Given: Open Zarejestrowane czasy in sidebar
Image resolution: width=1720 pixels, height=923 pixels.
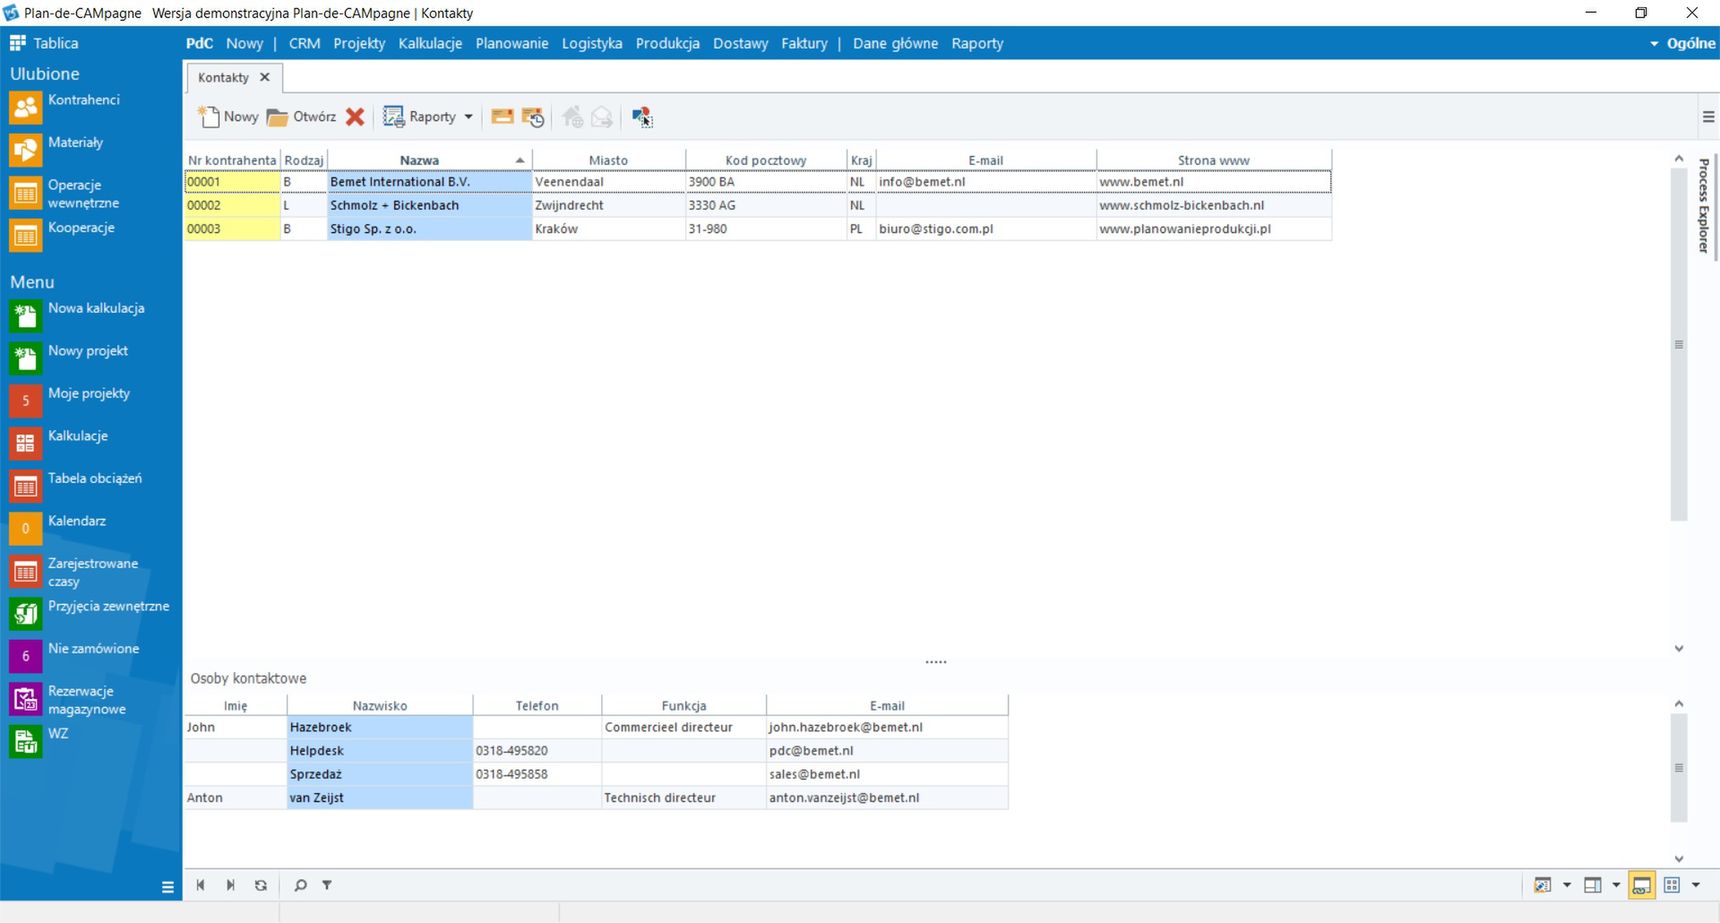Looking at the screenshot, I should (x=74, y=572).
